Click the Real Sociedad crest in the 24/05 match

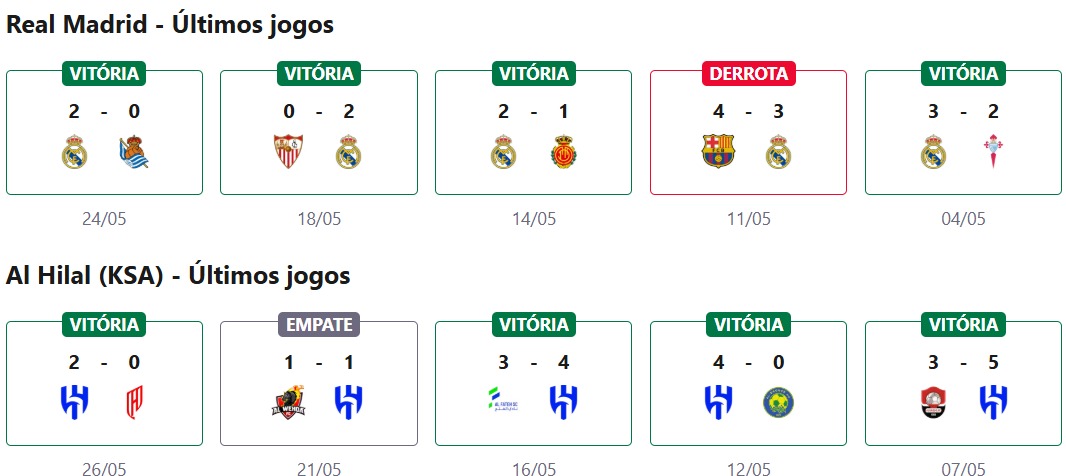tap(133, 152)
